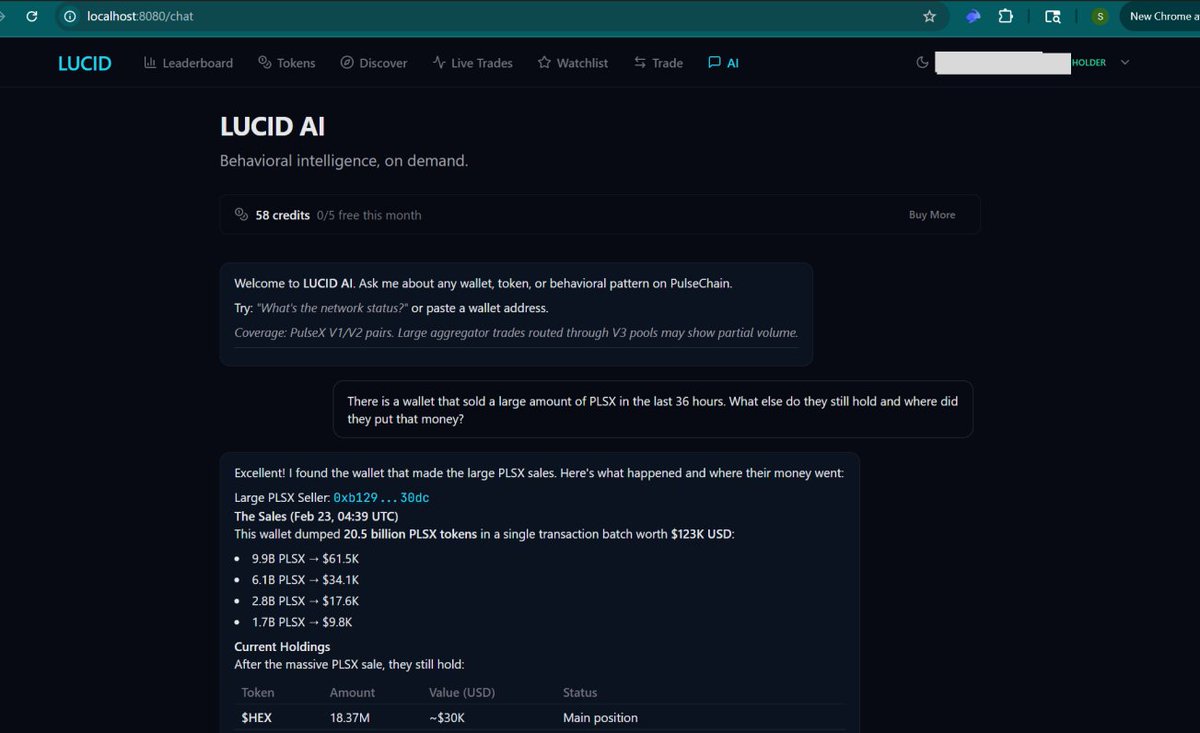Click the user question message bubble
The width and height of the screenshot is (1200, 733).
(653, 409)
